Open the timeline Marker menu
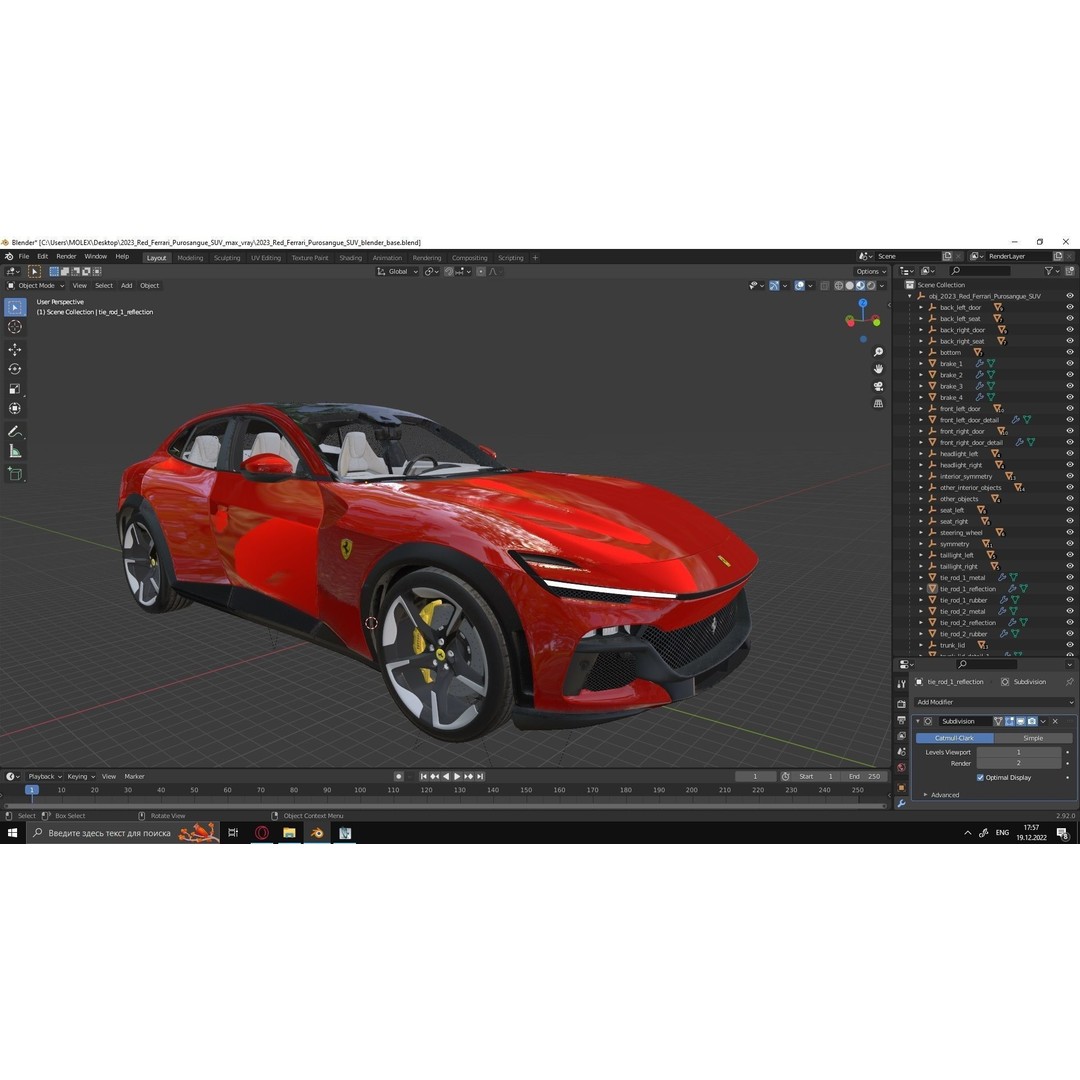 [134, 776]
